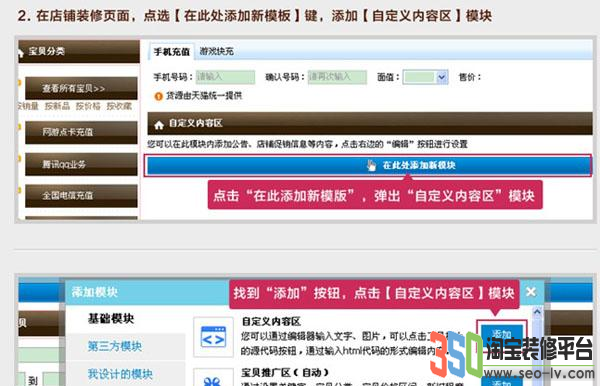Select the 腾讯qq业务 category

pyautogui.click(x=81, y=164)
